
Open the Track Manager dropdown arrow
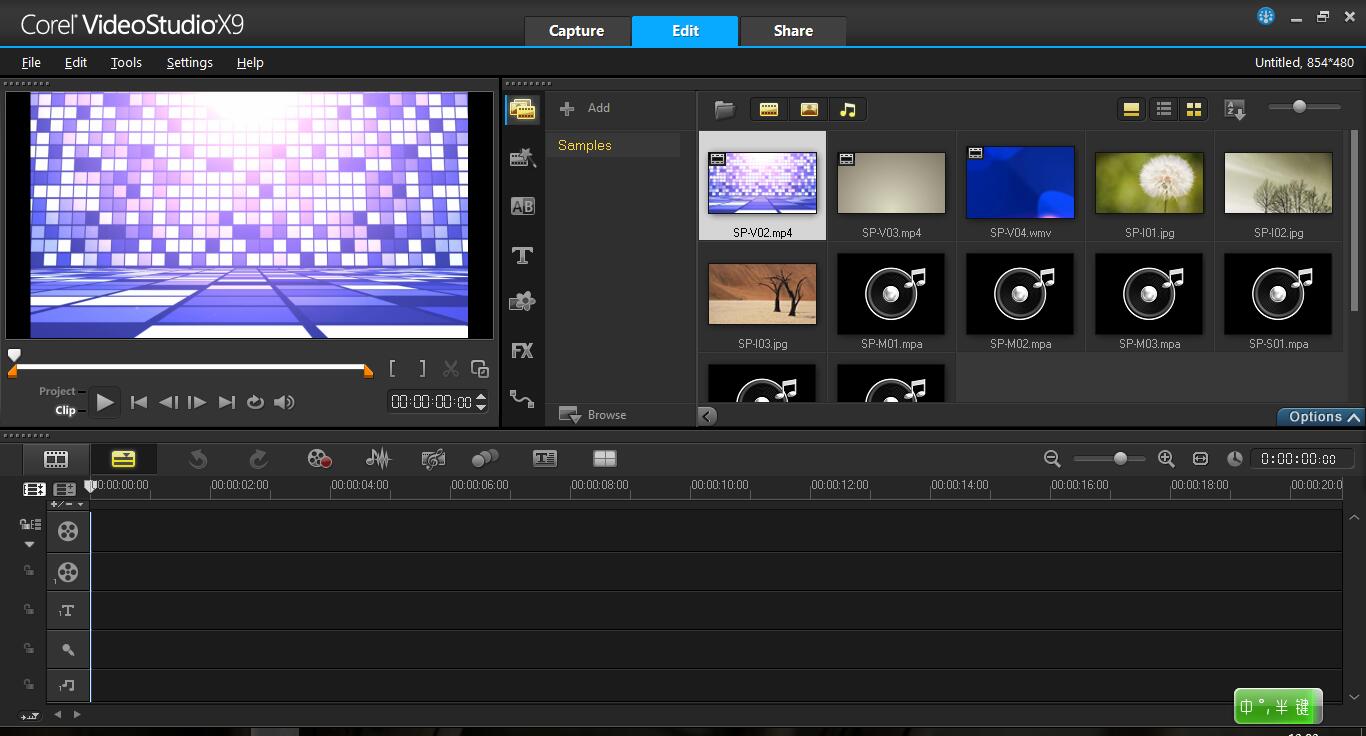tap(29, 545)
